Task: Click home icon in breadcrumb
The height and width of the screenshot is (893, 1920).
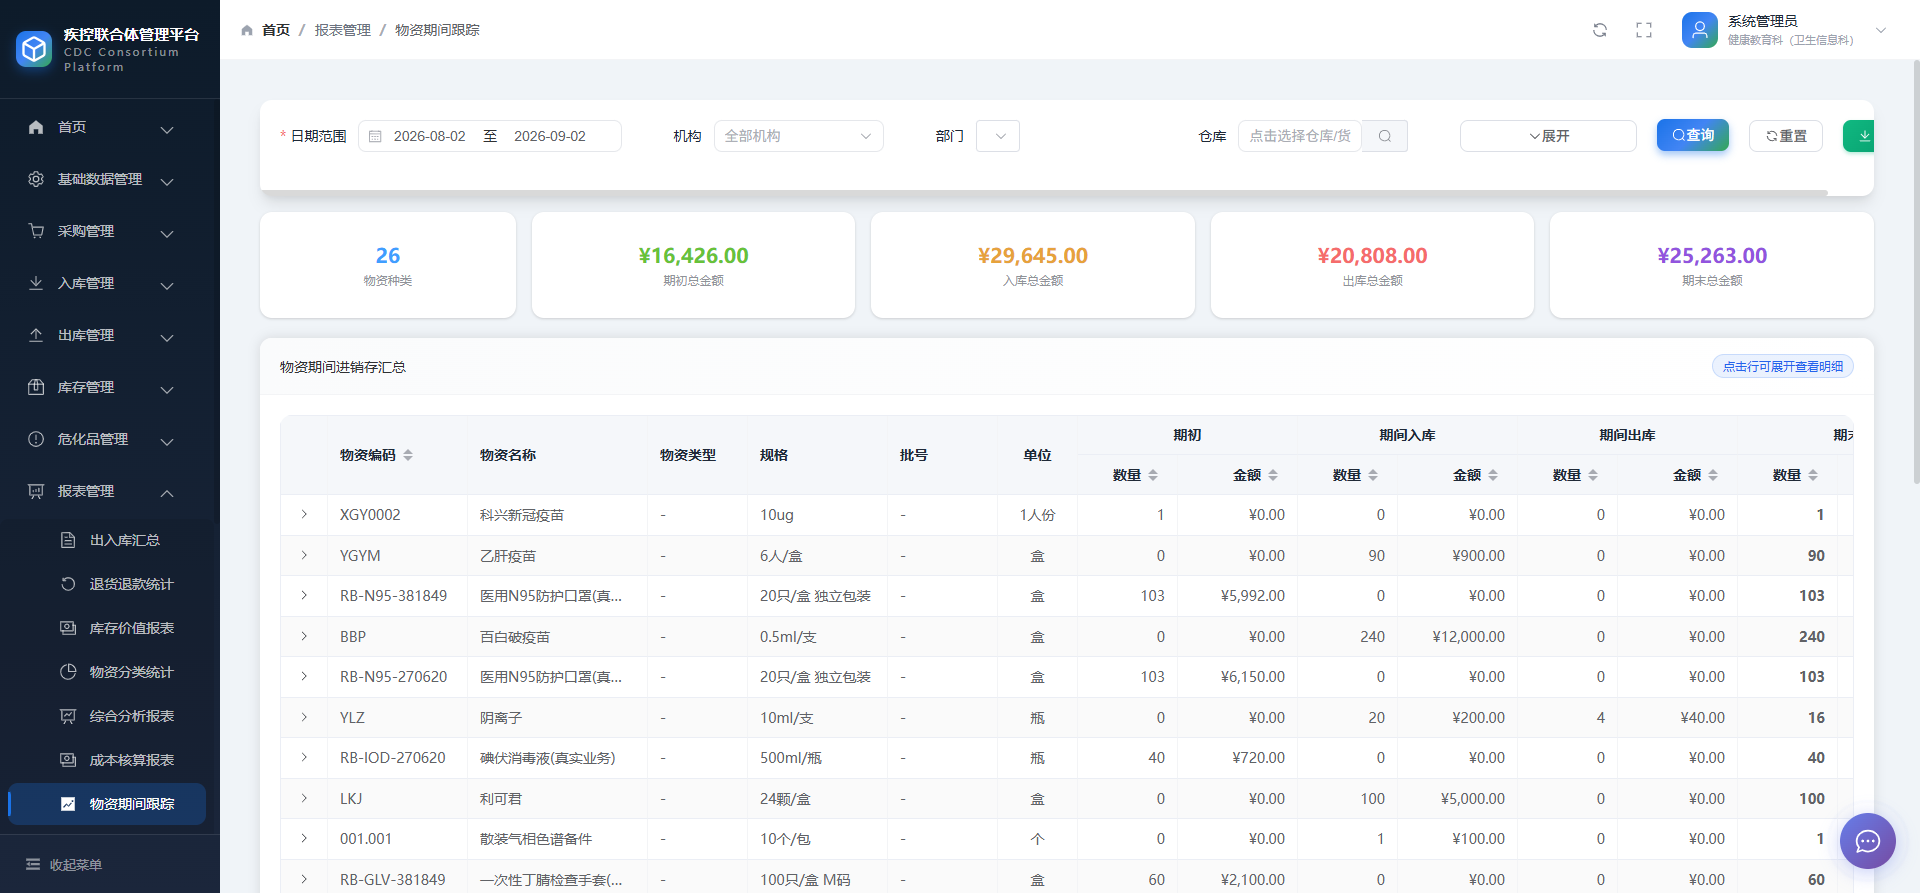Action: [x=247, y=30]
